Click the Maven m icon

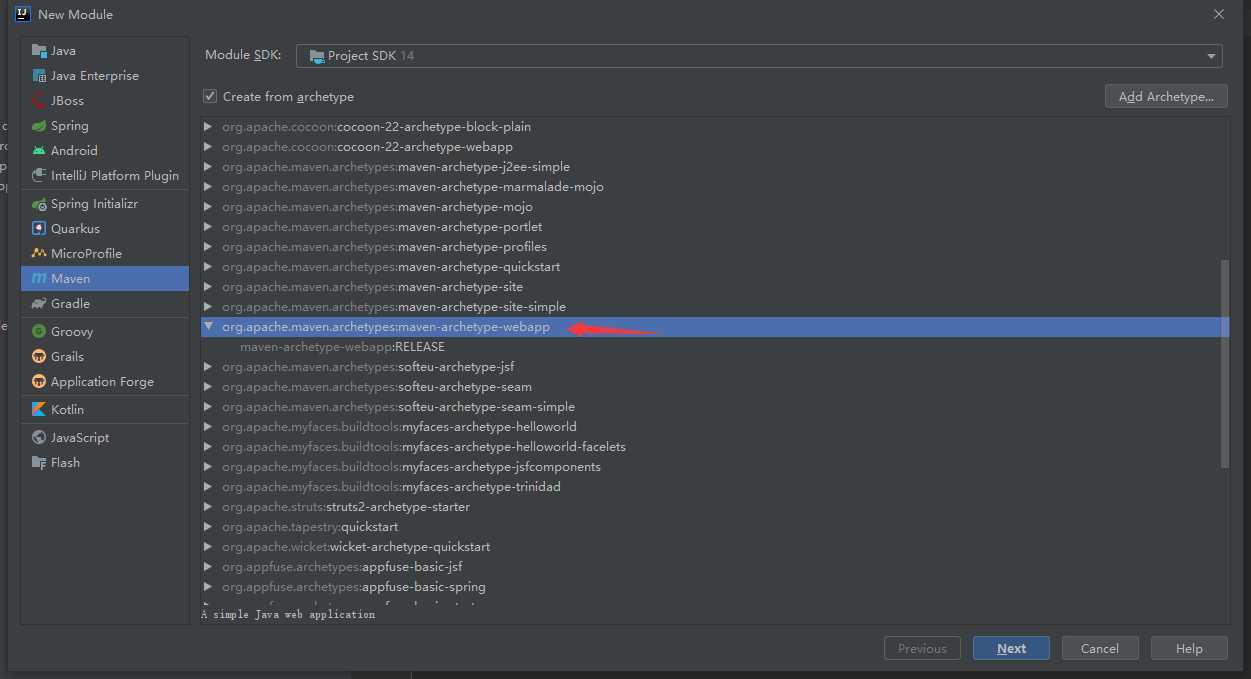(x=39, y=279)
